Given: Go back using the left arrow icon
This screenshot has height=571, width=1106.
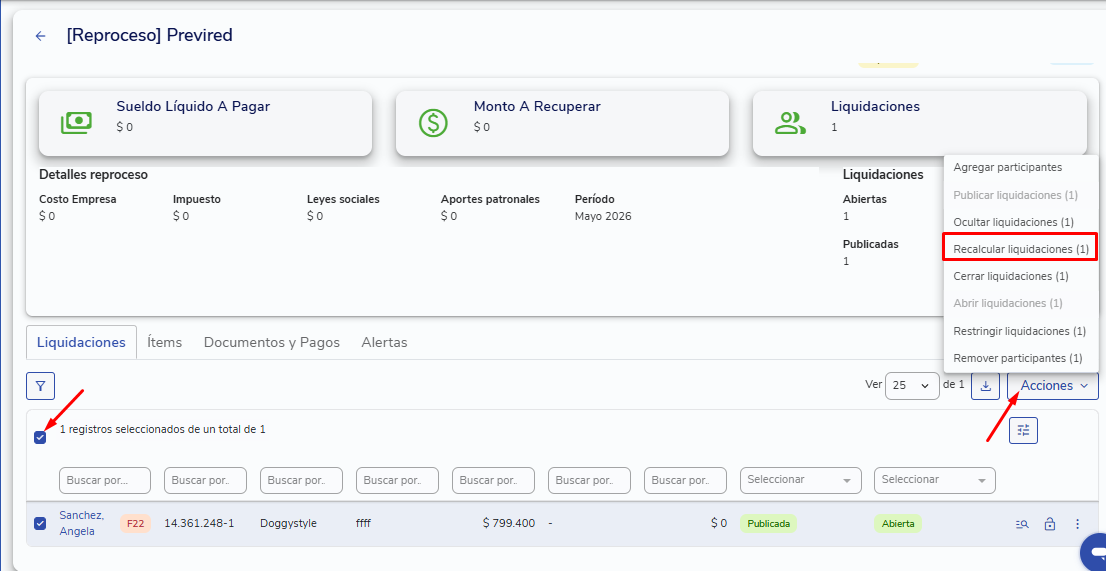Looking at the screenshot, I should (x=41, y=36).
